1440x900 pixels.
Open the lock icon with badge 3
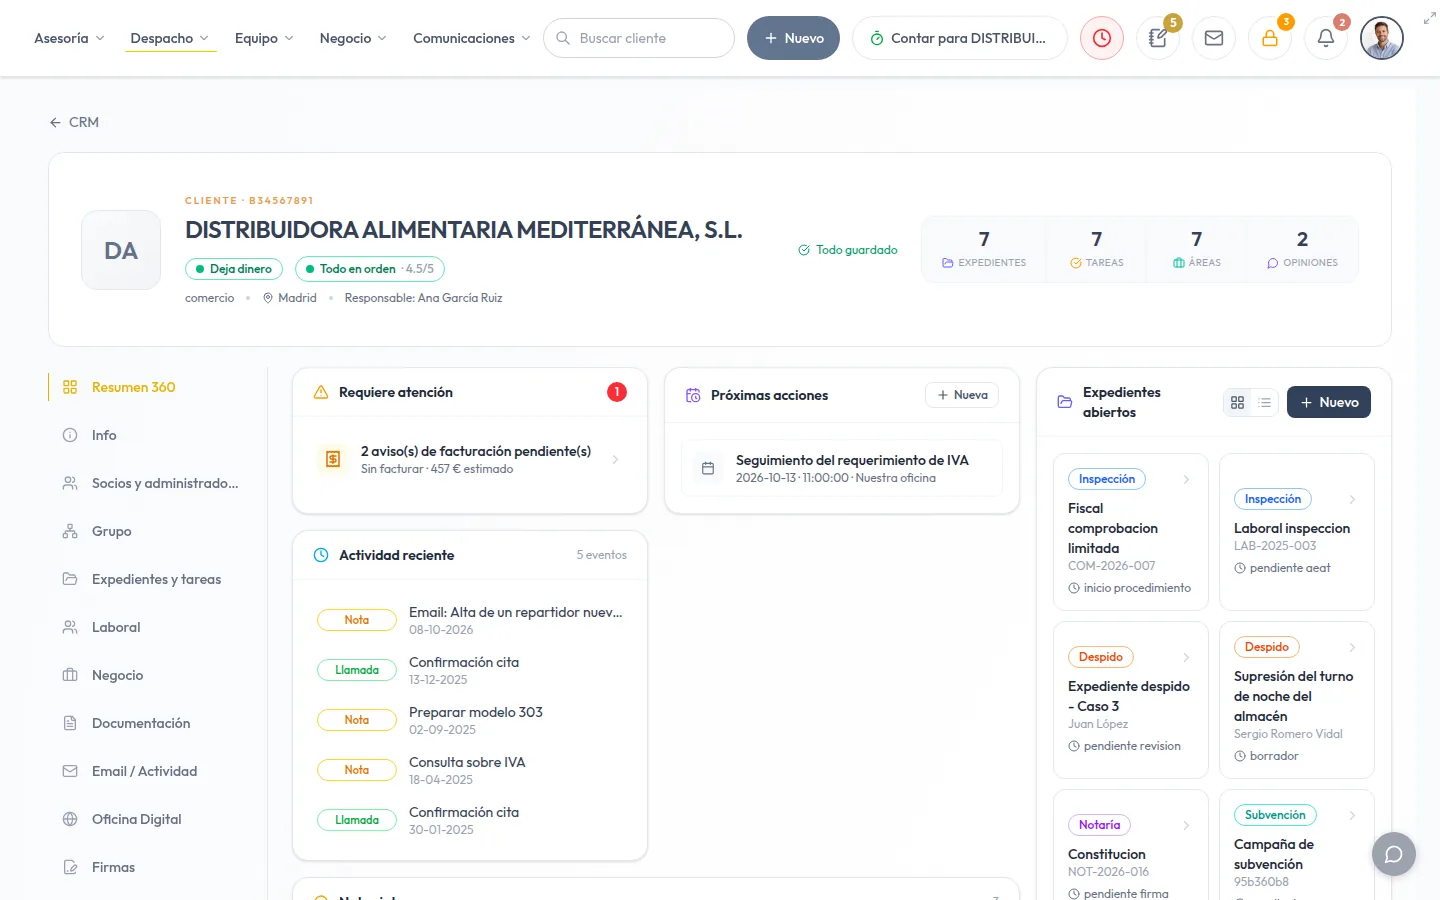tap(1270, 38)
